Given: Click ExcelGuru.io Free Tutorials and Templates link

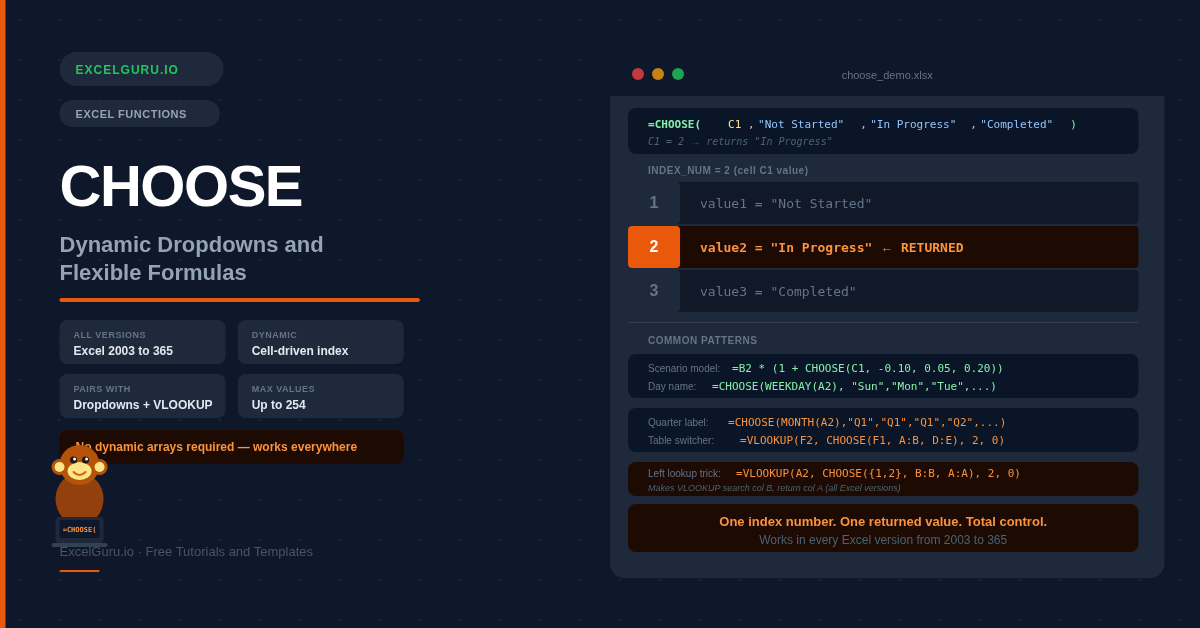Looking at the screenshot, I should click(x=186, y=552).
